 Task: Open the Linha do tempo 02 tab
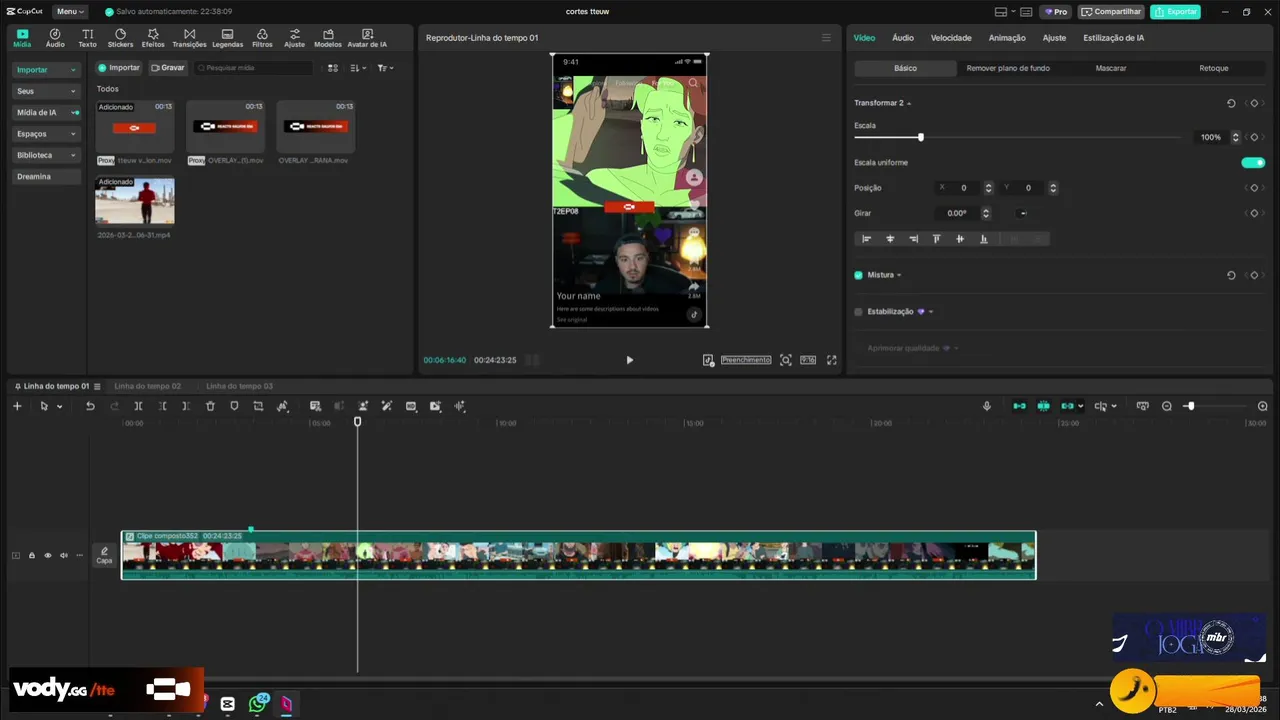[147, 386]
